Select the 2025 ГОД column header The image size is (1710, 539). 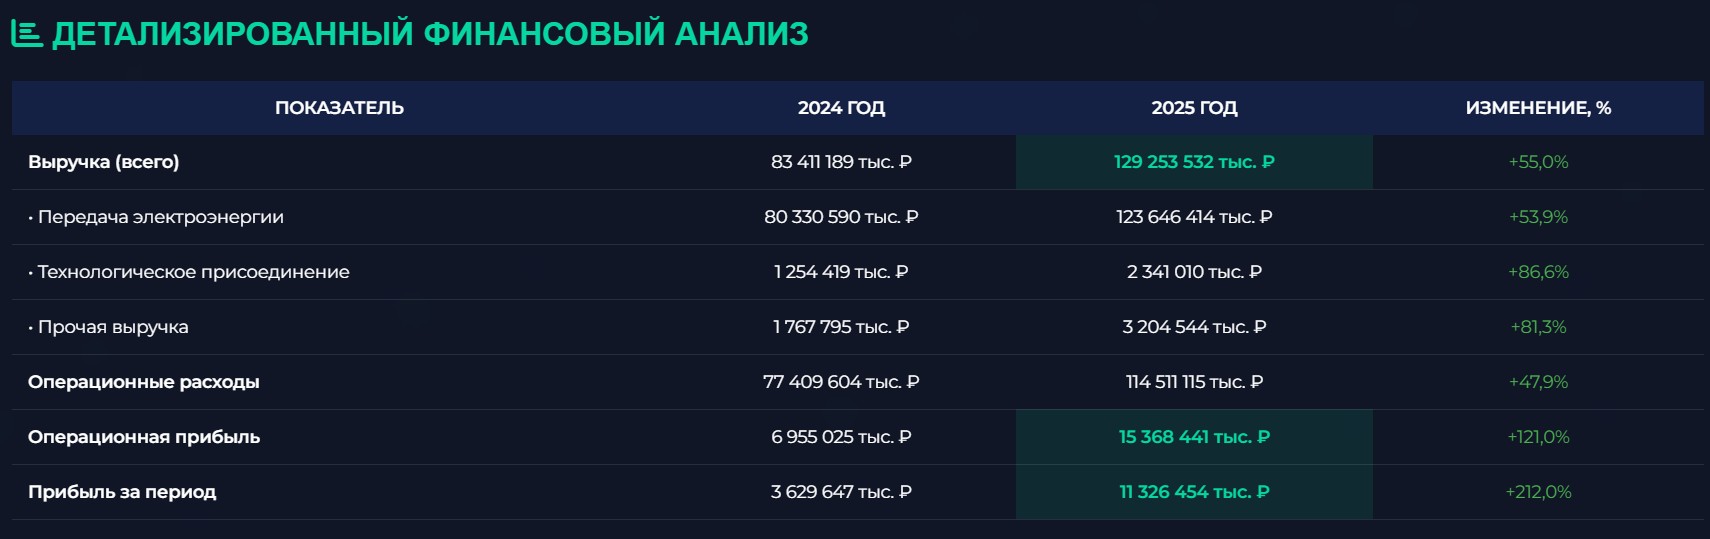point(1194,108)
